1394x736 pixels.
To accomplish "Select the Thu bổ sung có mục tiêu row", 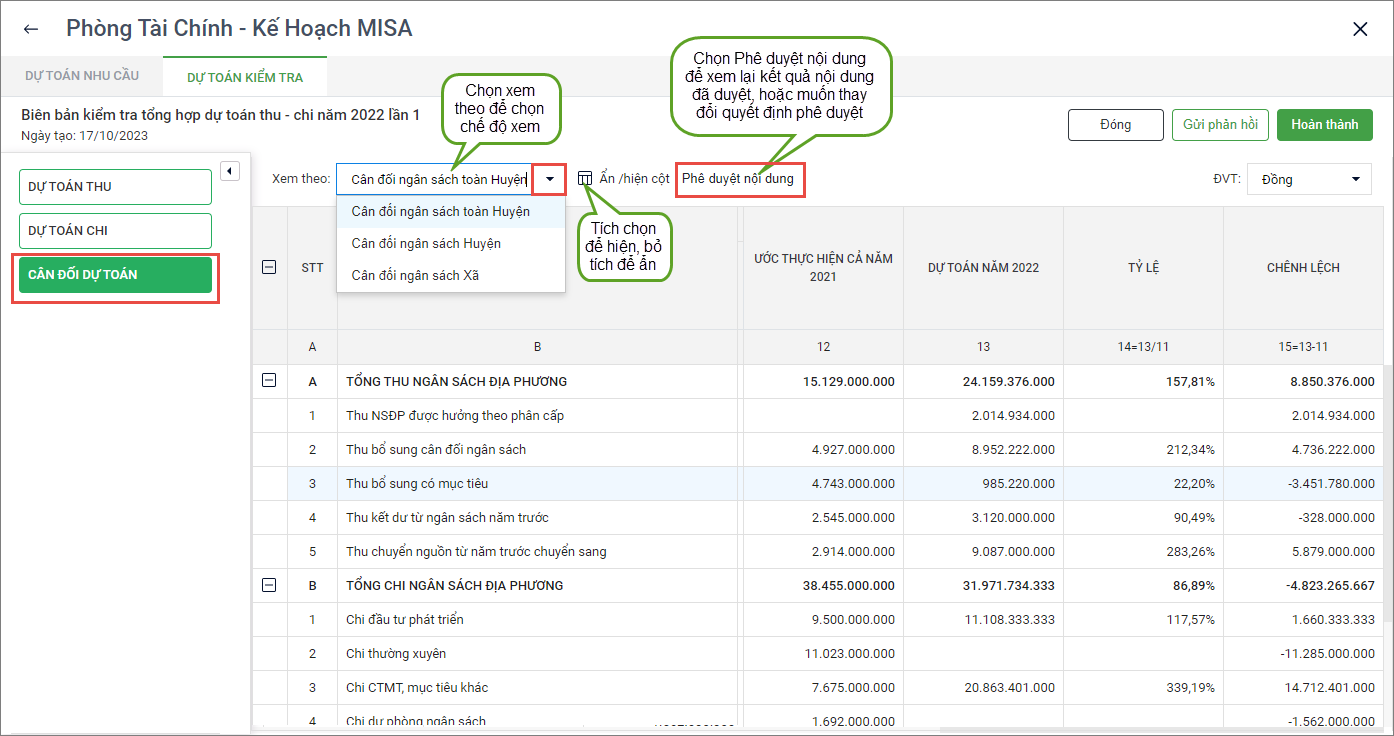I will (417, 484).
